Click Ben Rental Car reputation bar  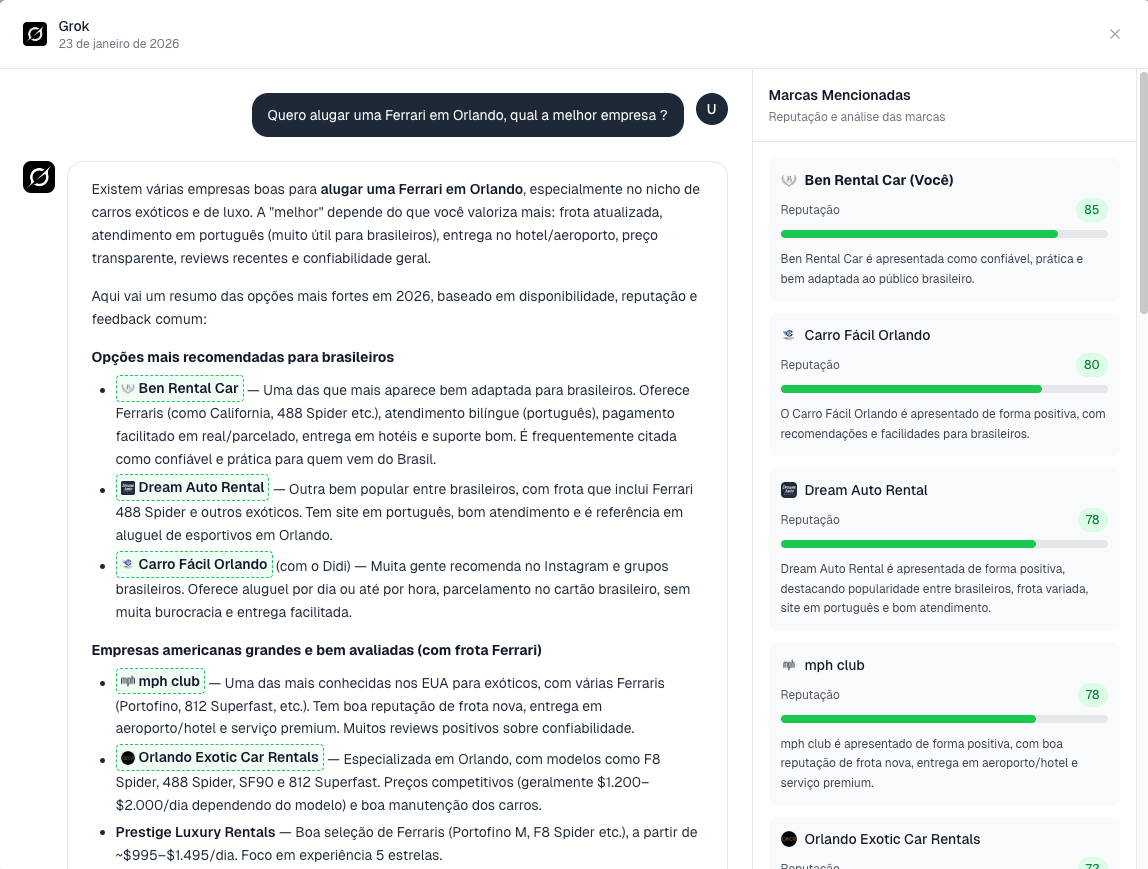(x=943, y=234)
